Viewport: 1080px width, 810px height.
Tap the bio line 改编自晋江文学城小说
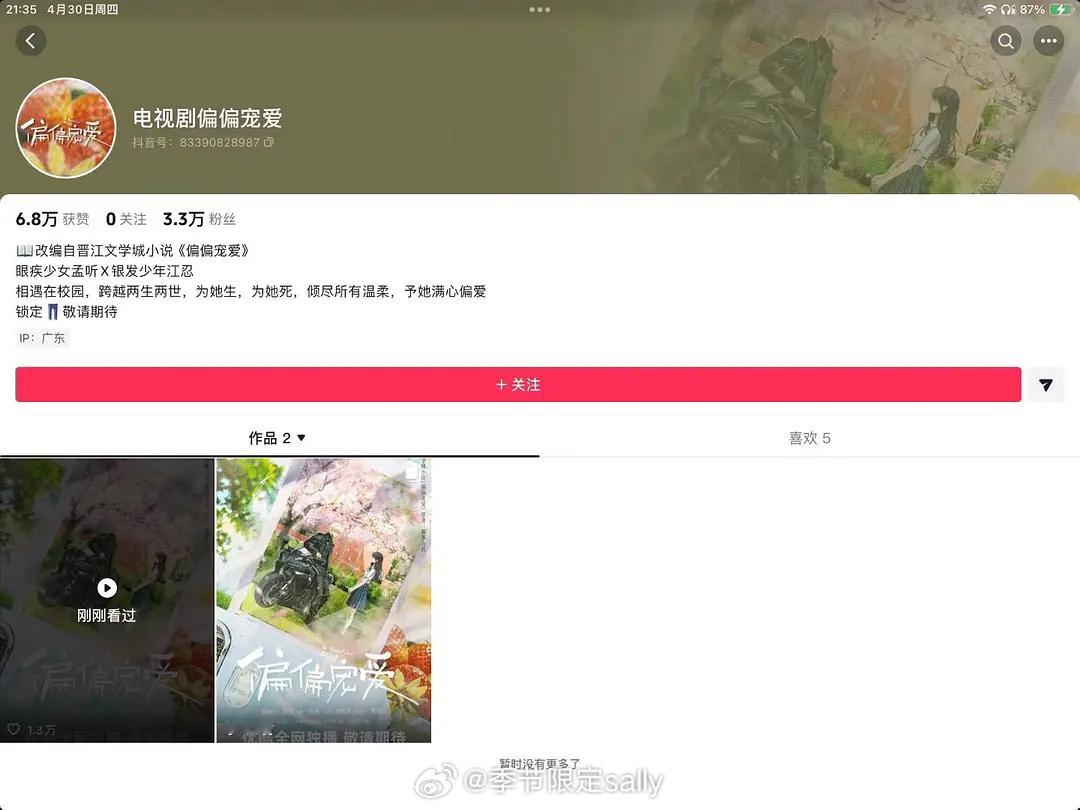[x=132, y=251]
